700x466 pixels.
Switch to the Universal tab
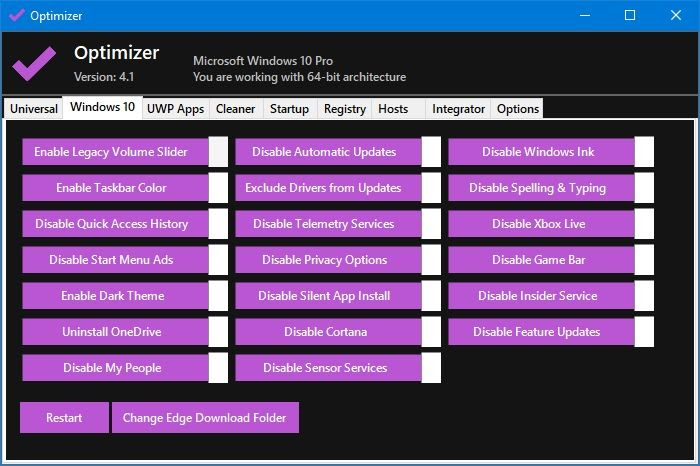point(33,109)
